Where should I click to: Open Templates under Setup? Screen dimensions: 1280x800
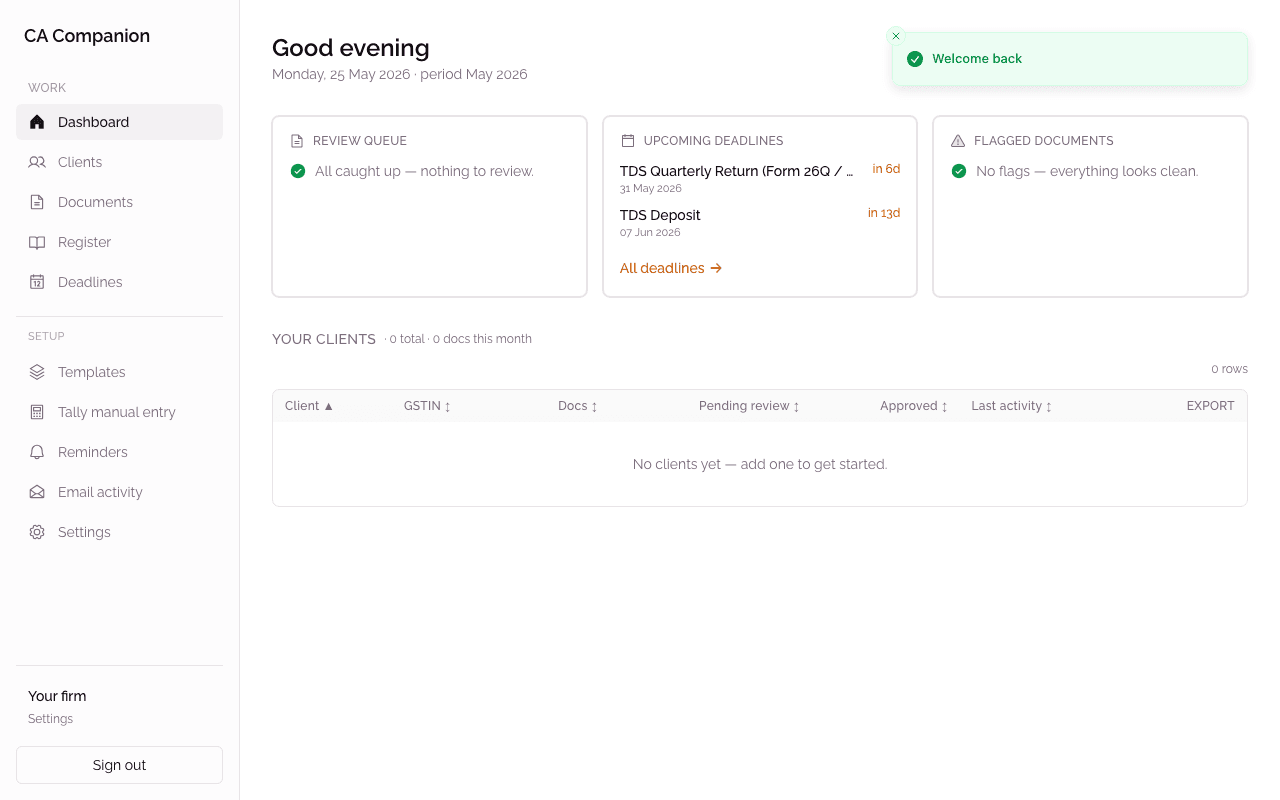click(119, 372)
